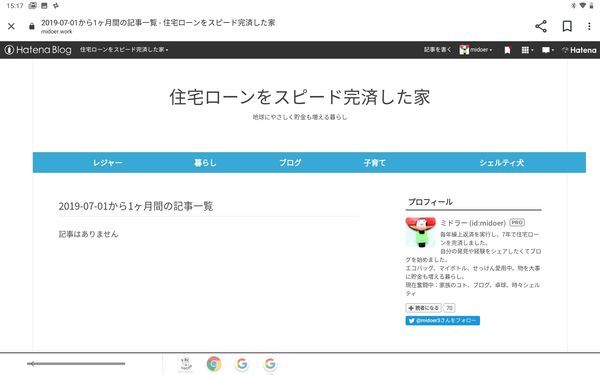Follow on Twitter with the blue button

point(443,320)
